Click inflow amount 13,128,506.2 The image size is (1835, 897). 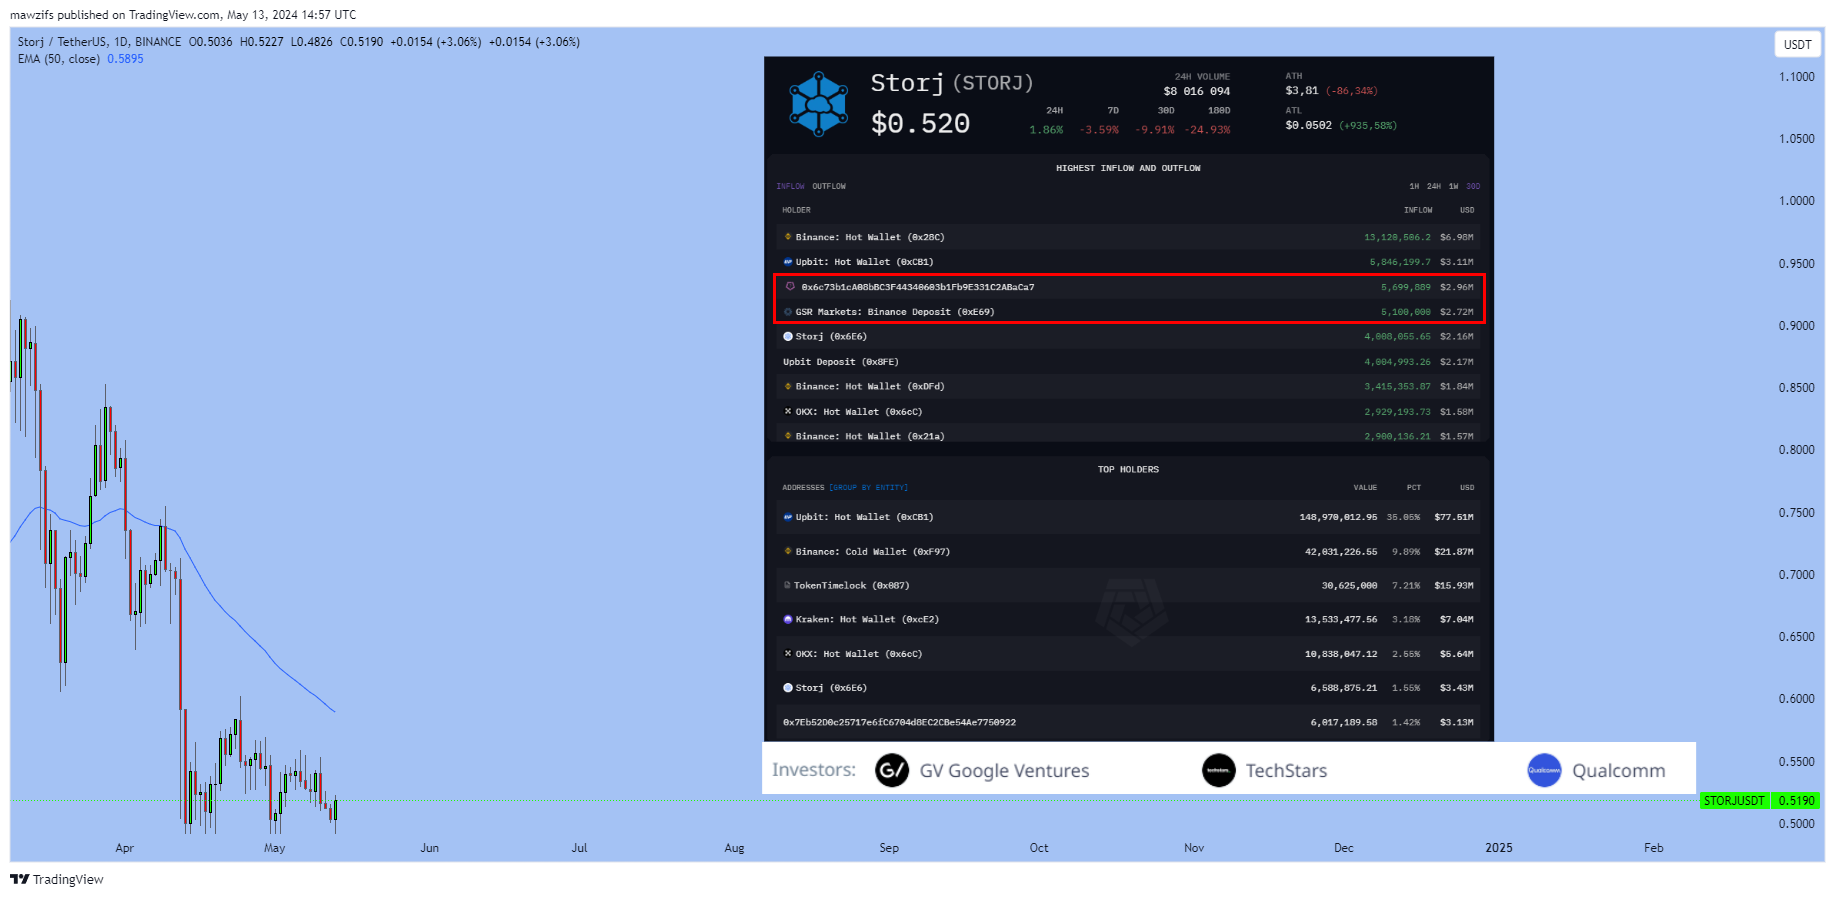click(x=1397, y=237)
